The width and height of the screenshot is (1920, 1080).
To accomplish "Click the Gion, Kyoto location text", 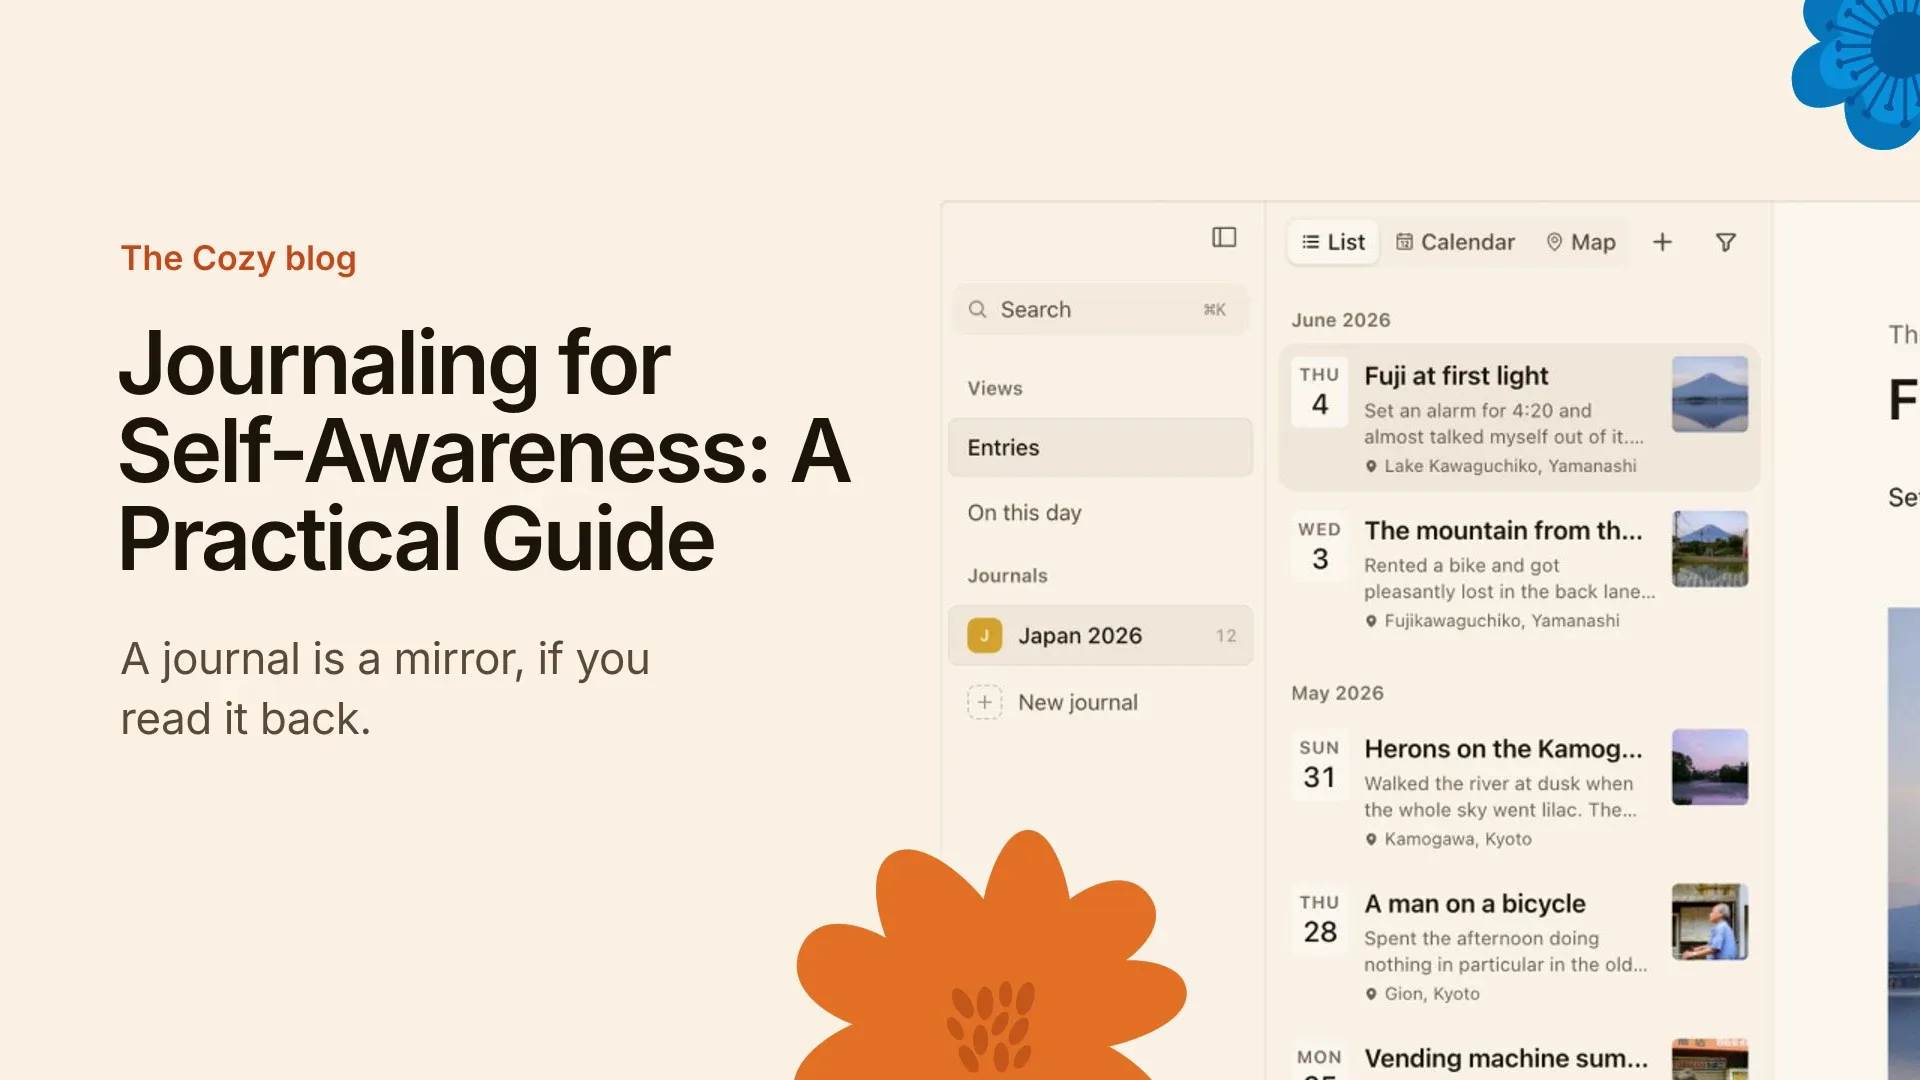I will pyautogui.click(x=1432, y=995).
